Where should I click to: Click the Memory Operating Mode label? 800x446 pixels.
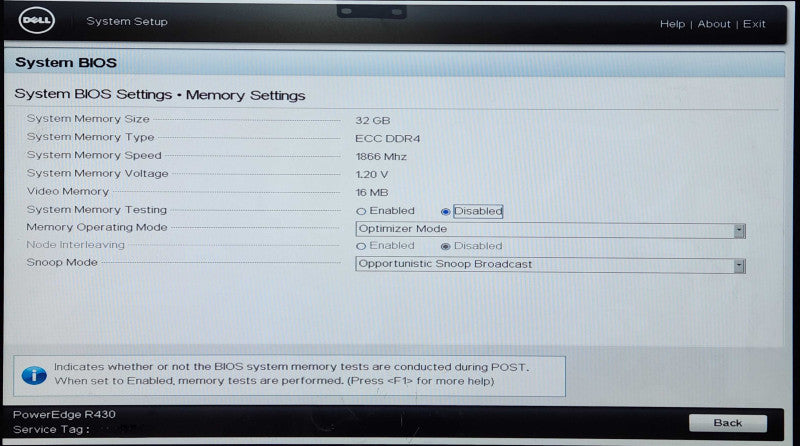97,227
